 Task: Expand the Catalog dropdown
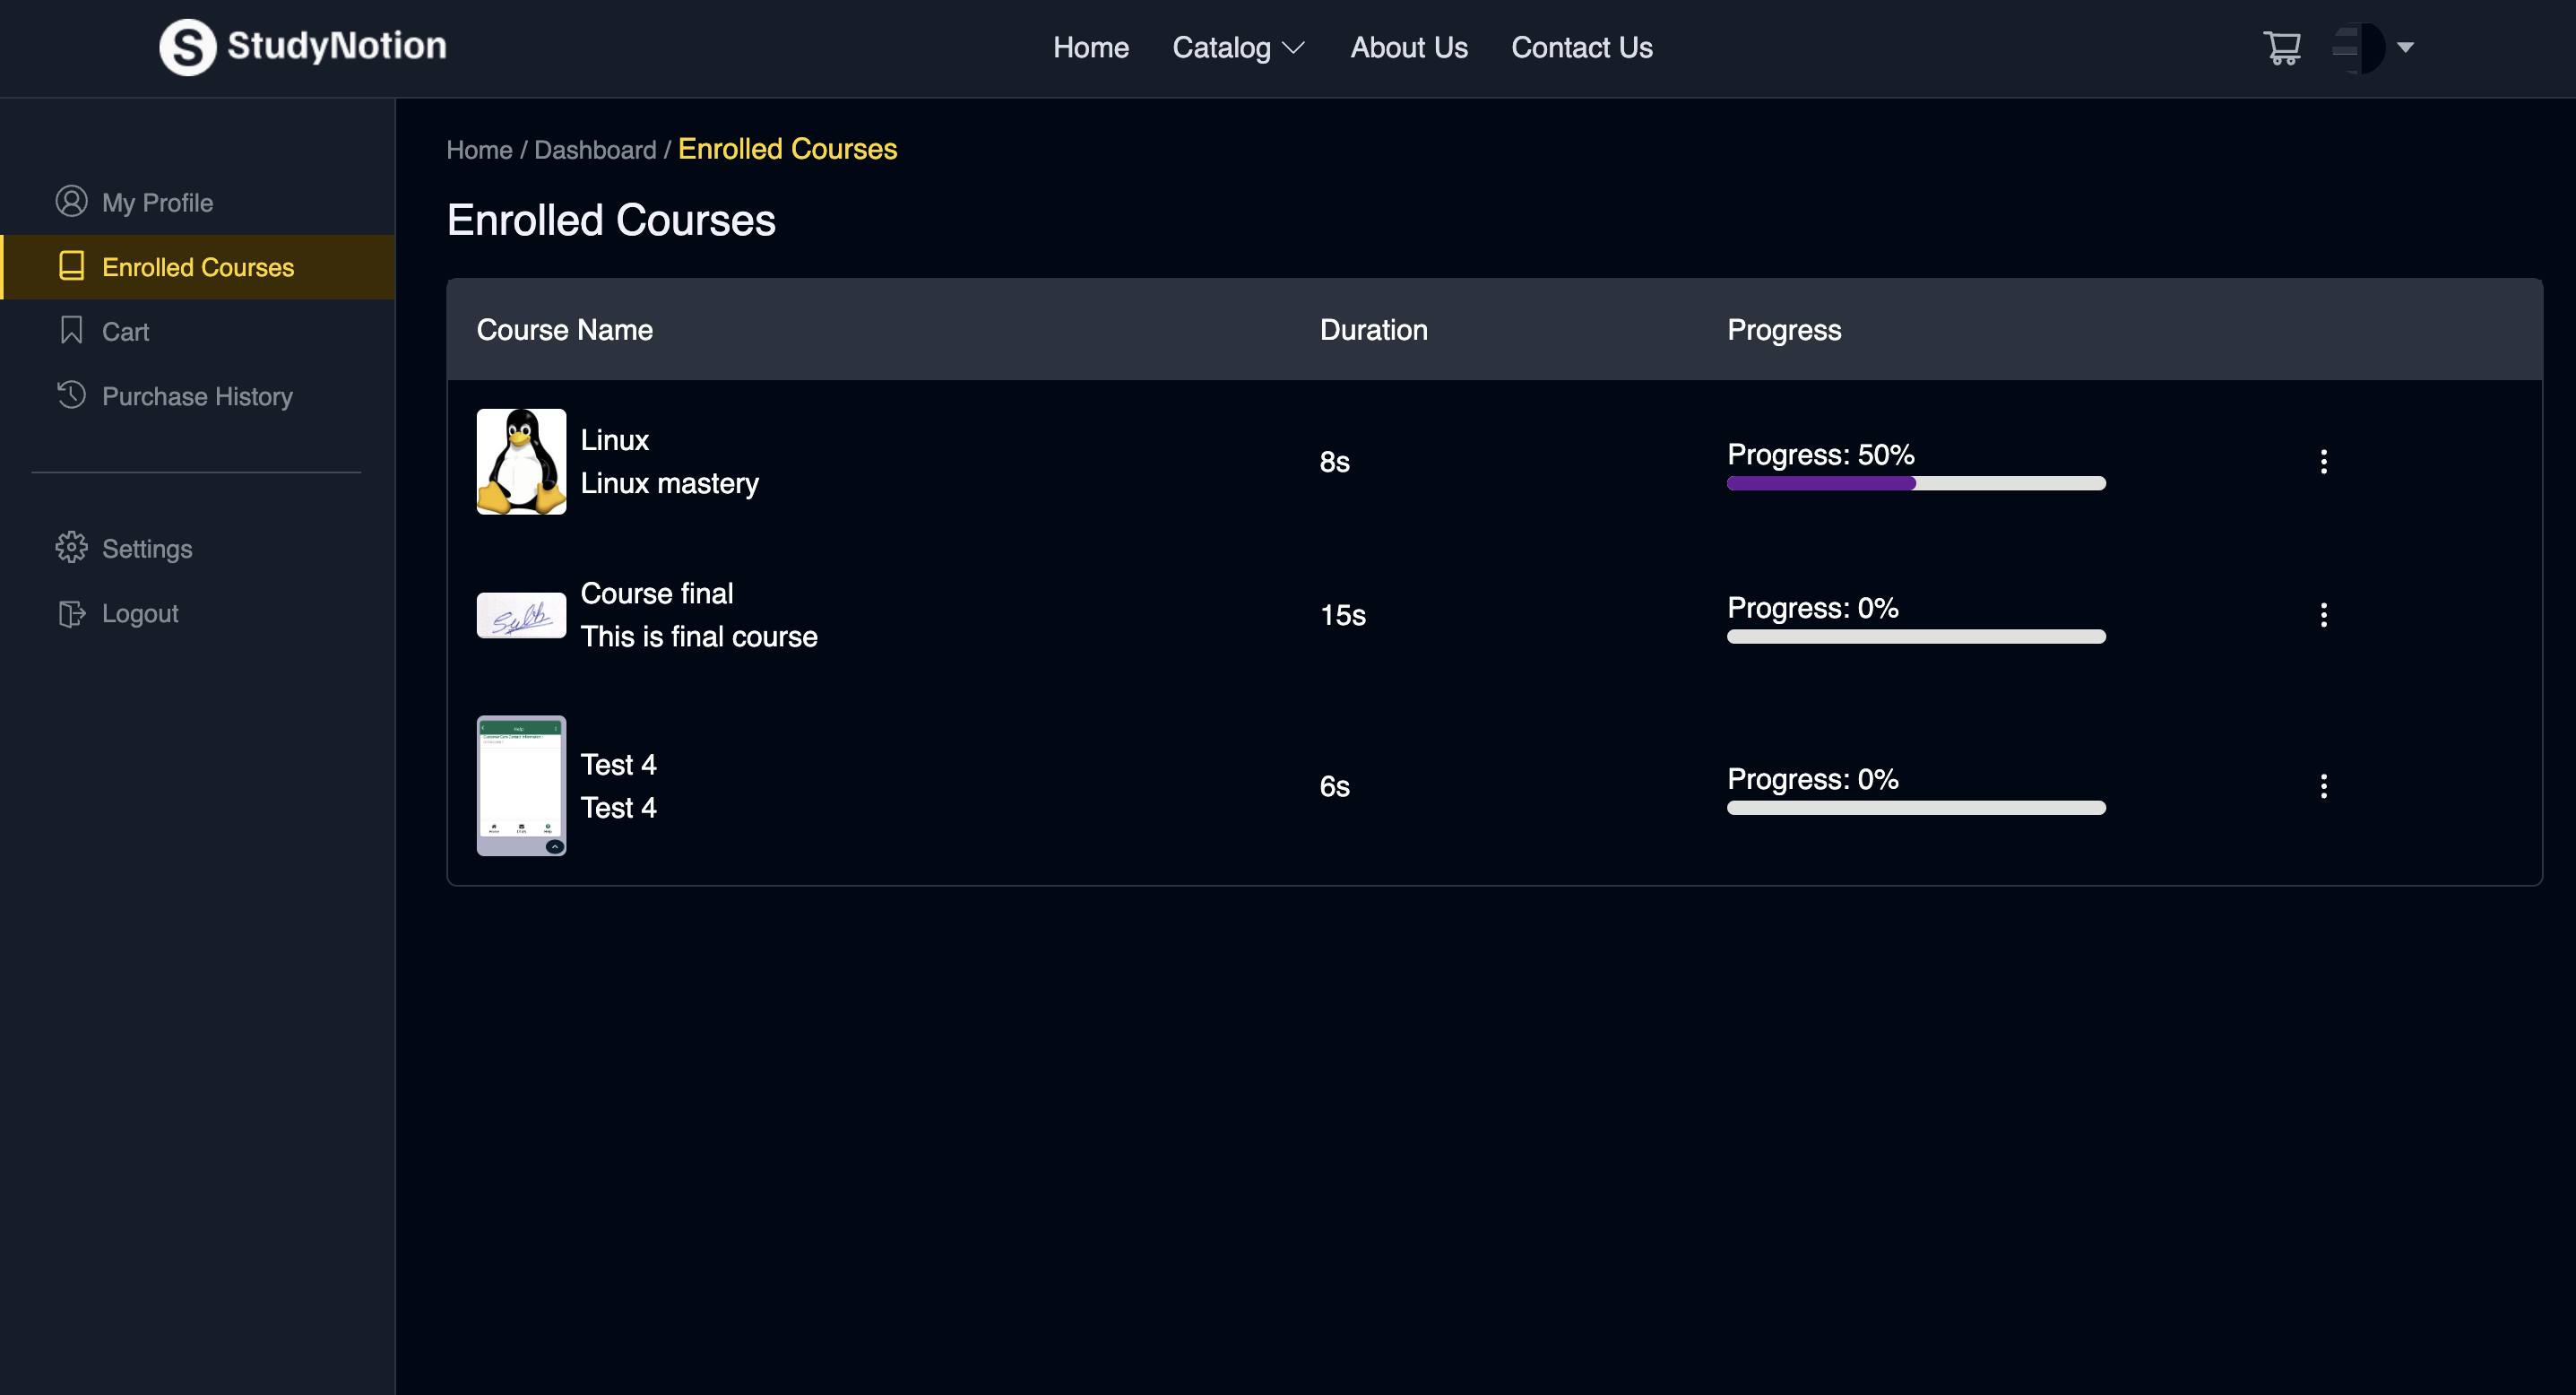(x=1238, y=47)
